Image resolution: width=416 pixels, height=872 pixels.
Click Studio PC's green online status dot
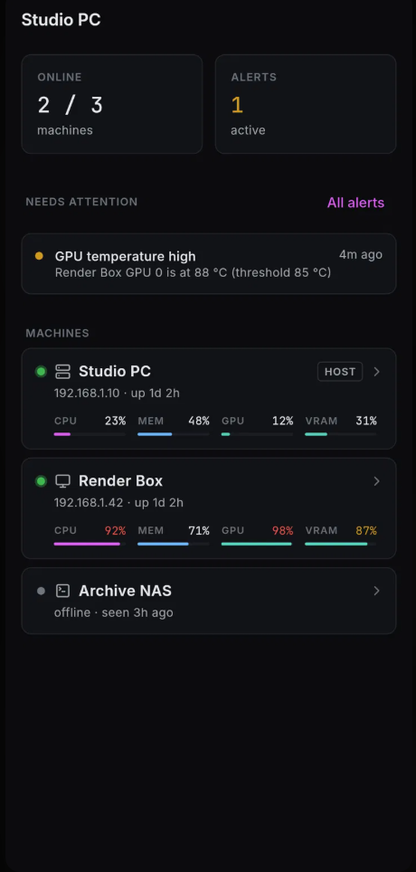click(41, 371)
